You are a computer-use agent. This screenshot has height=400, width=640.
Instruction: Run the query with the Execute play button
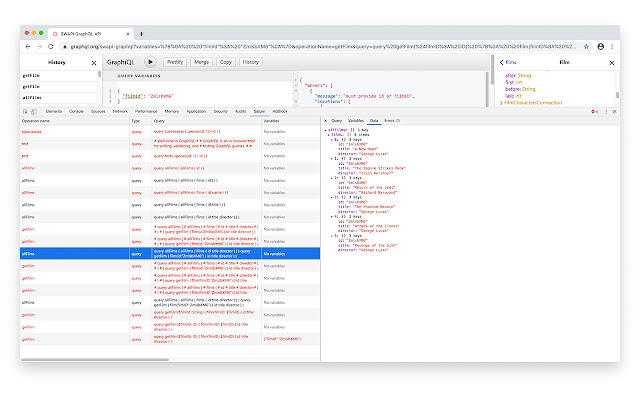coord(150,62)
